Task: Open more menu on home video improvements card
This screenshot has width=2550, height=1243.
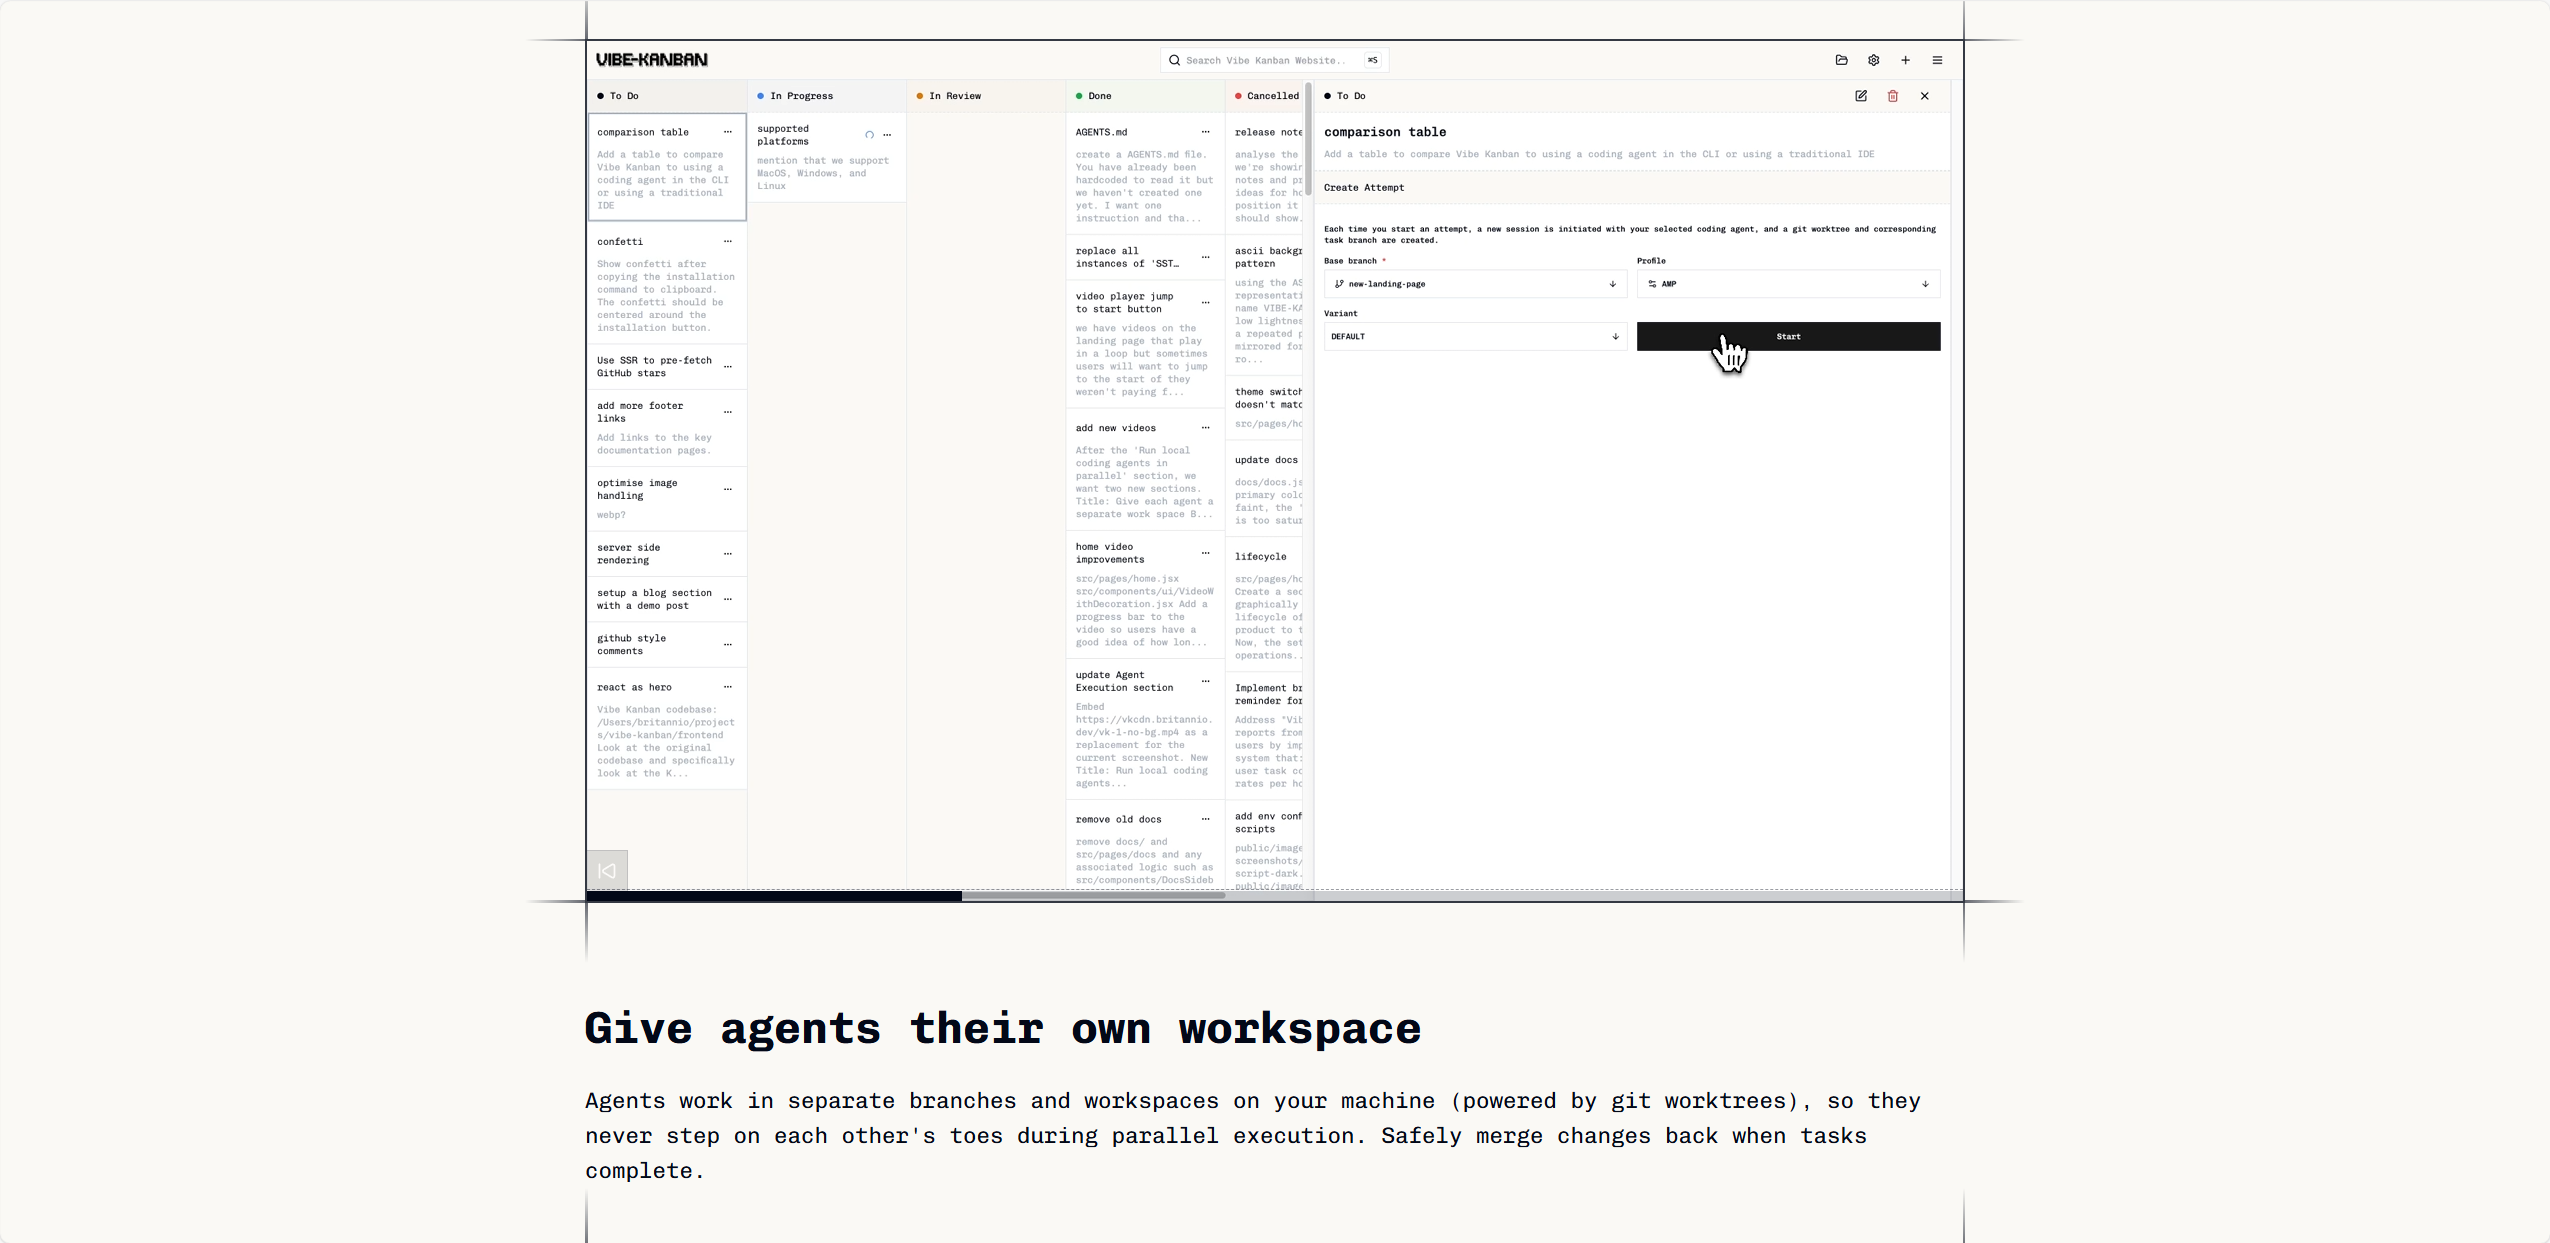Action: [1206, 553]
